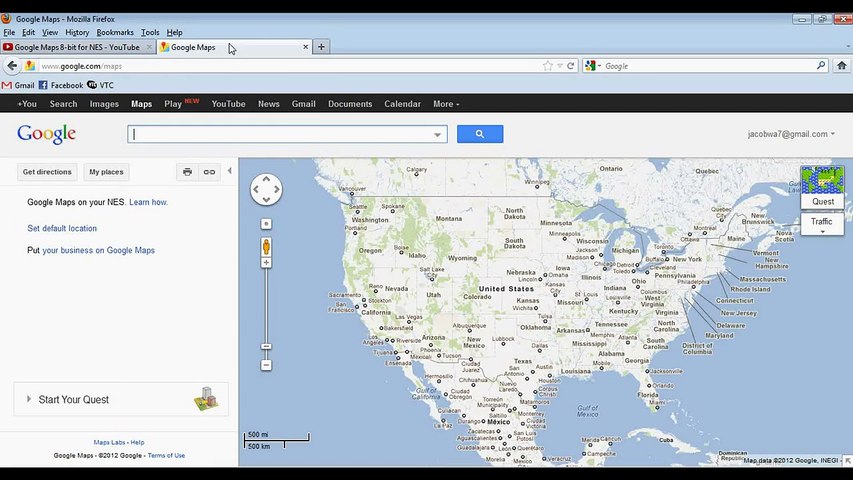Collapse the left side panel arrow

coord(230,171)
